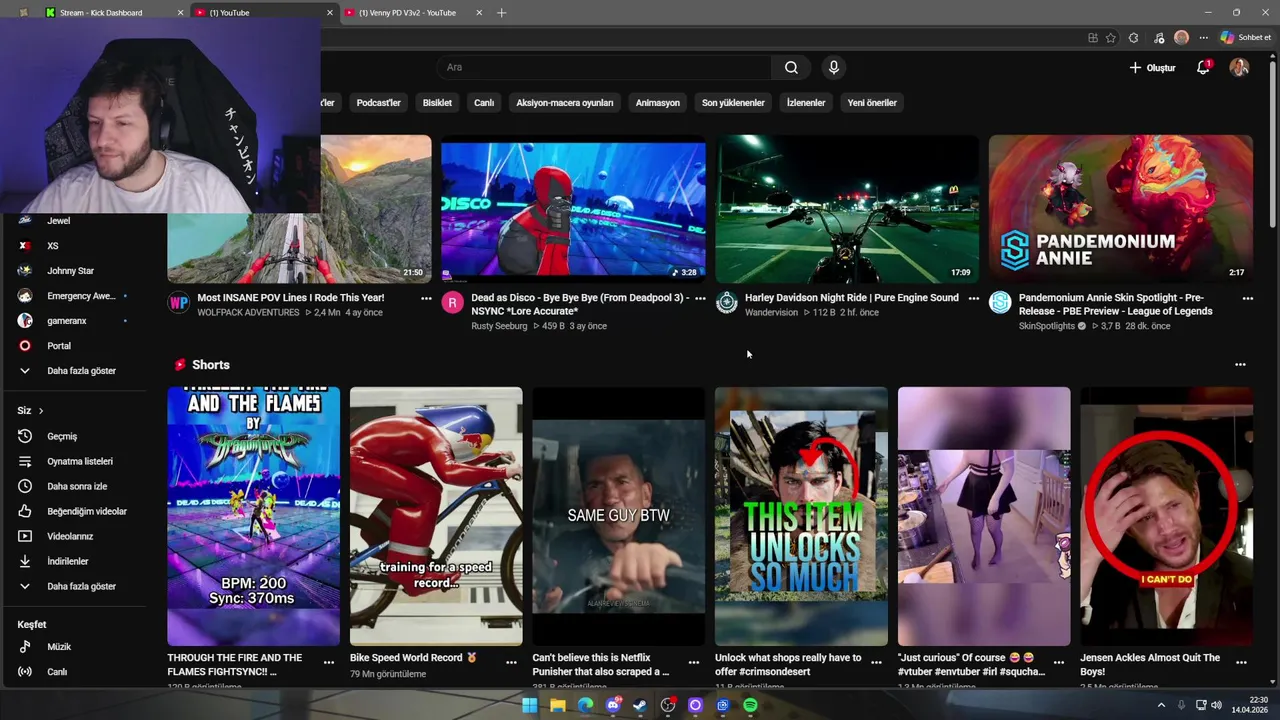Play Dead as Disco video thumbnail

click(x=573, y=209)
